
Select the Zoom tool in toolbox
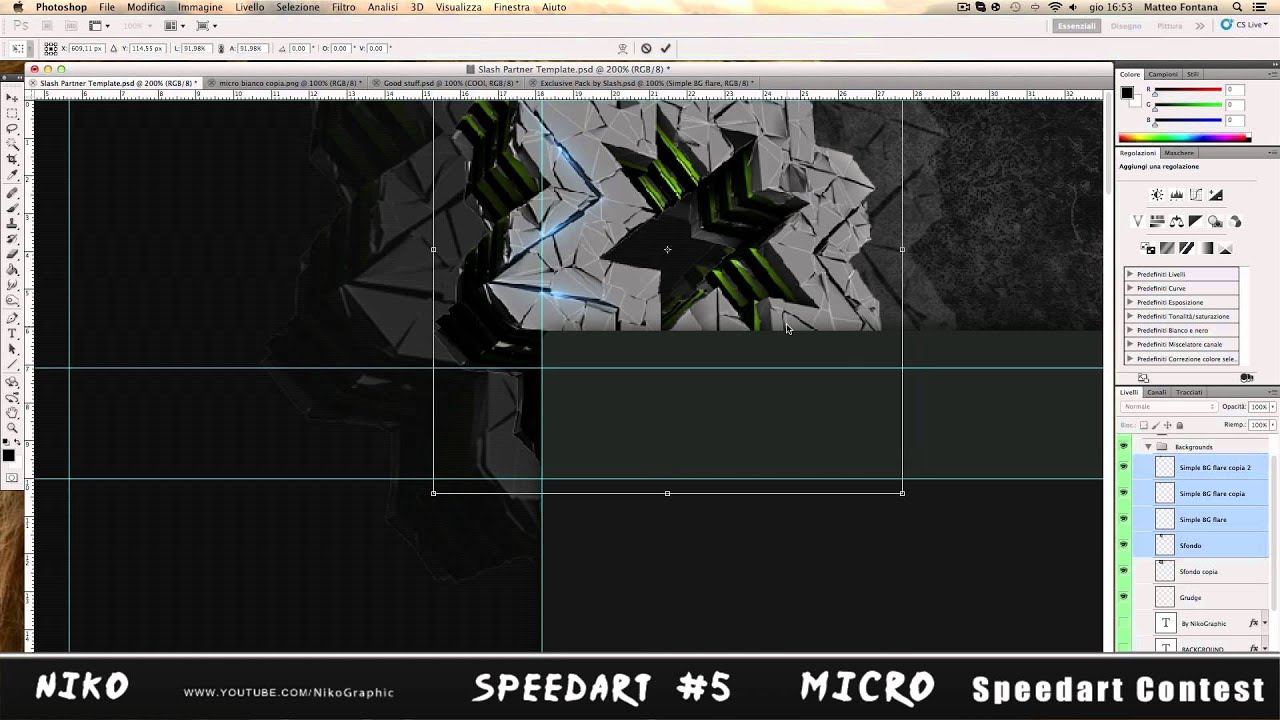12,427
